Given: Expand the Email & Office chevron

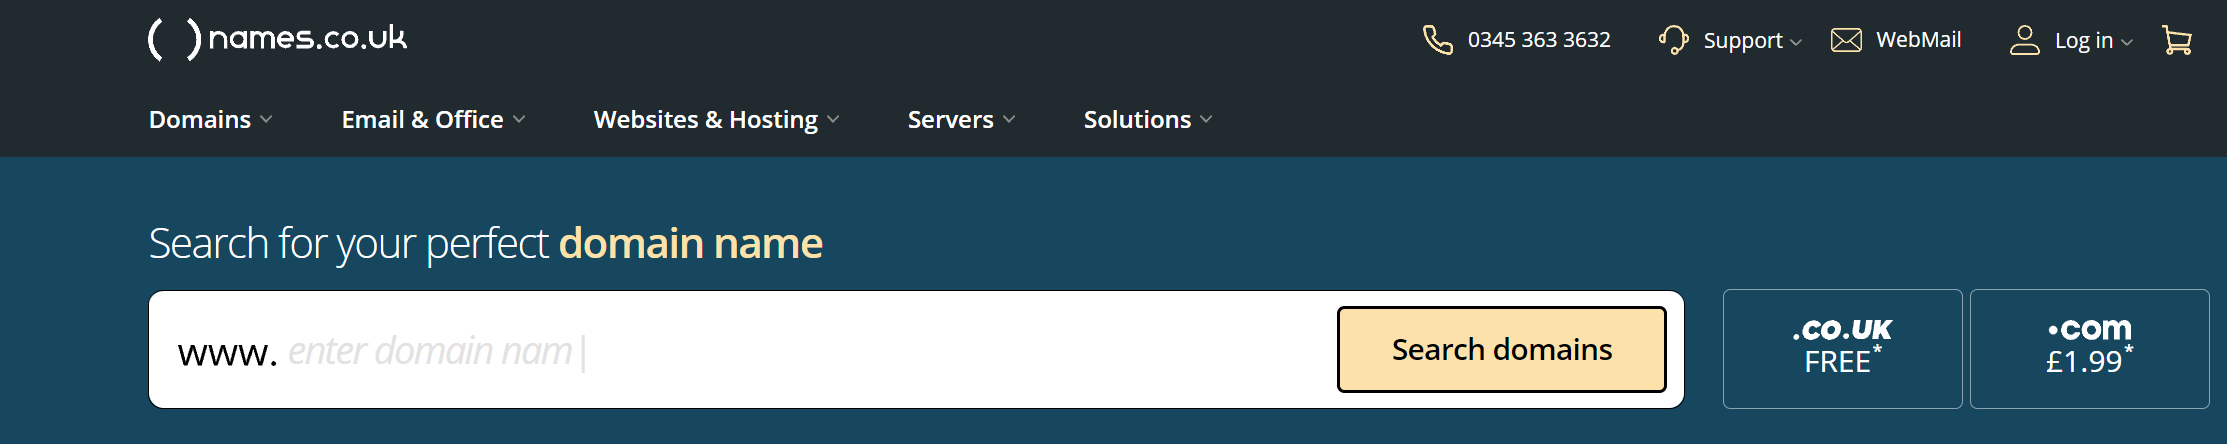Looking at the screenshot, I should [x=519, y=120].
